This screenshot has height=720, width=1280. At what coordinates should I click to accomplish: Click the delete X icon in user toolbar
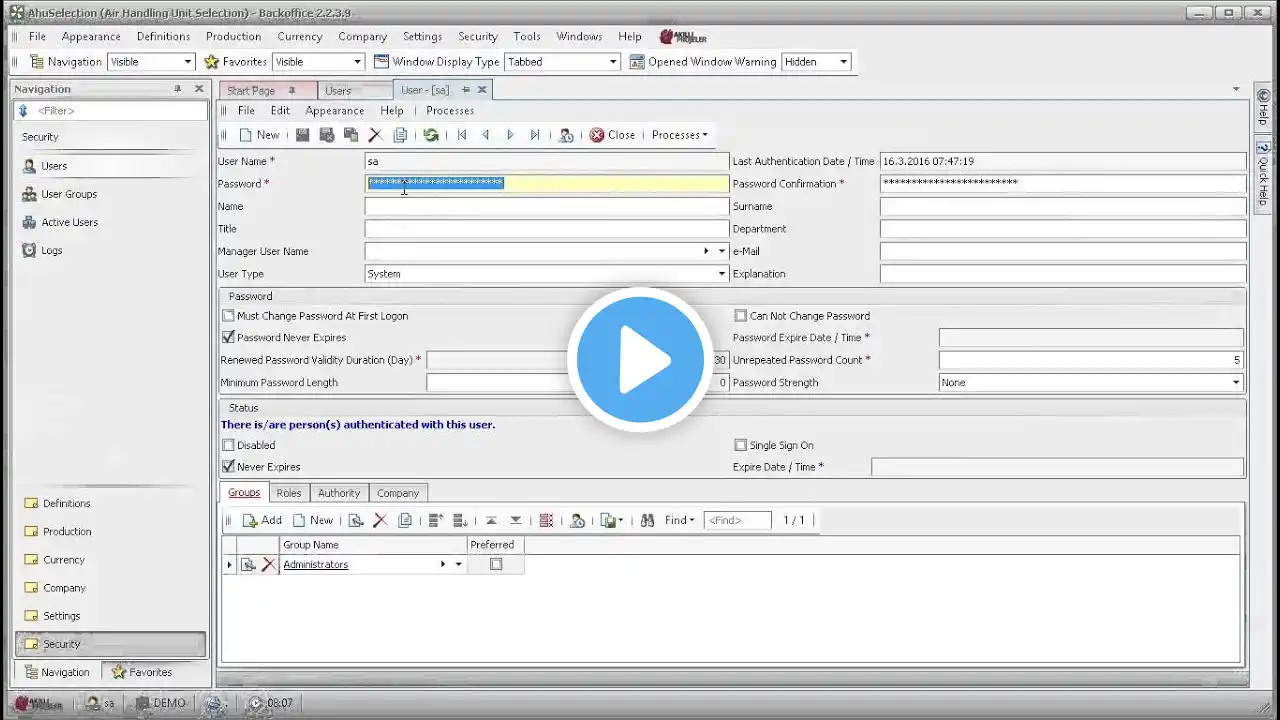375,135
